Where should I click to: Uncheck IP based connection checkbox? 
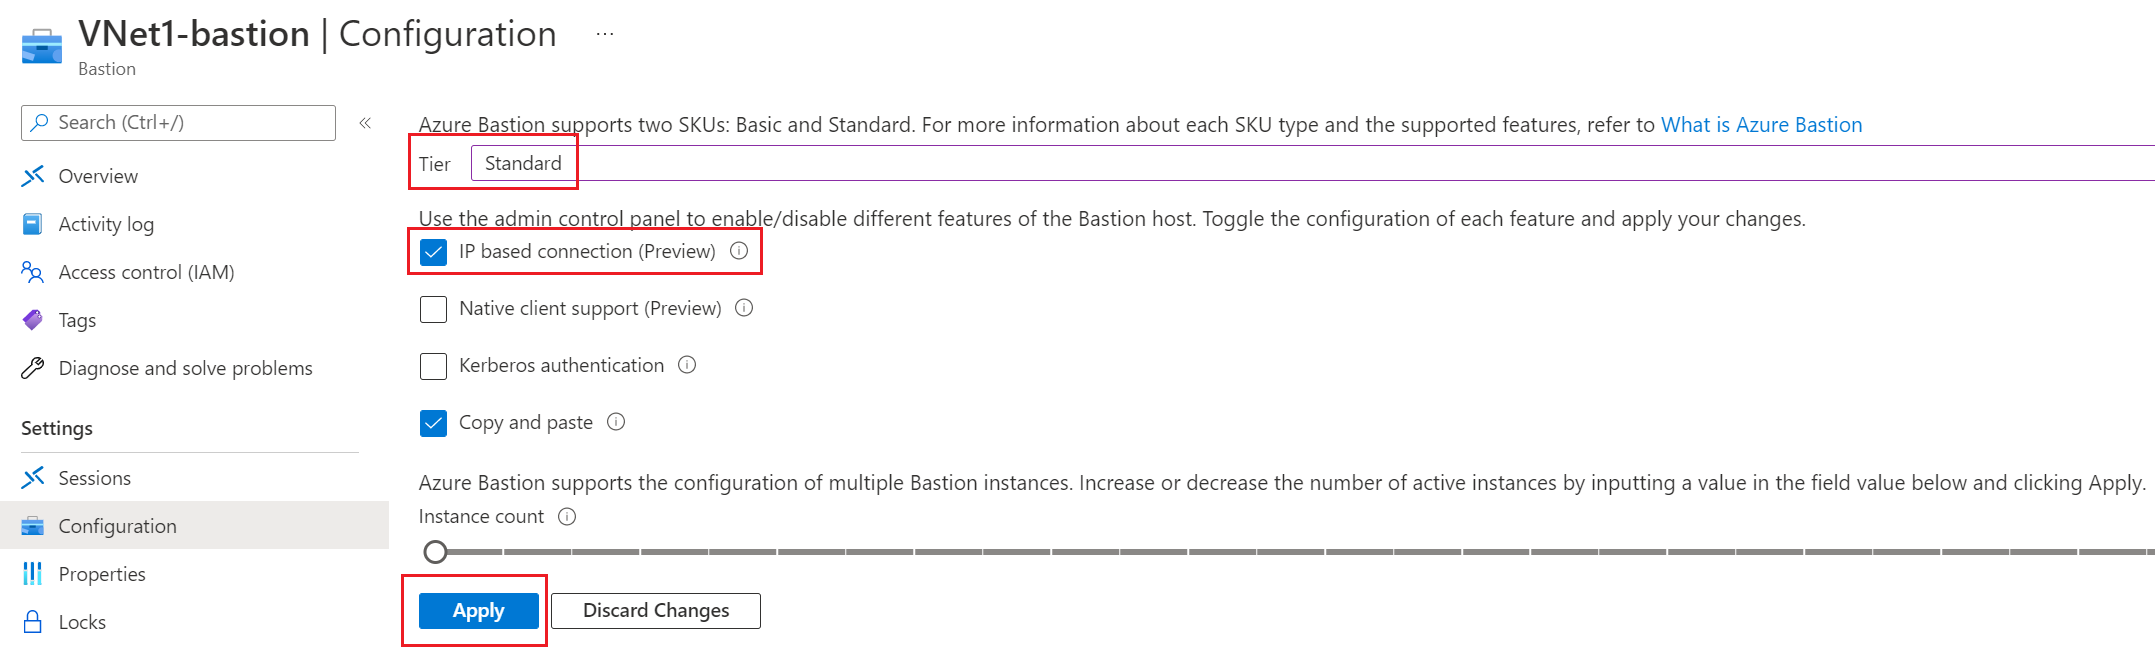[x=434, y=252]
